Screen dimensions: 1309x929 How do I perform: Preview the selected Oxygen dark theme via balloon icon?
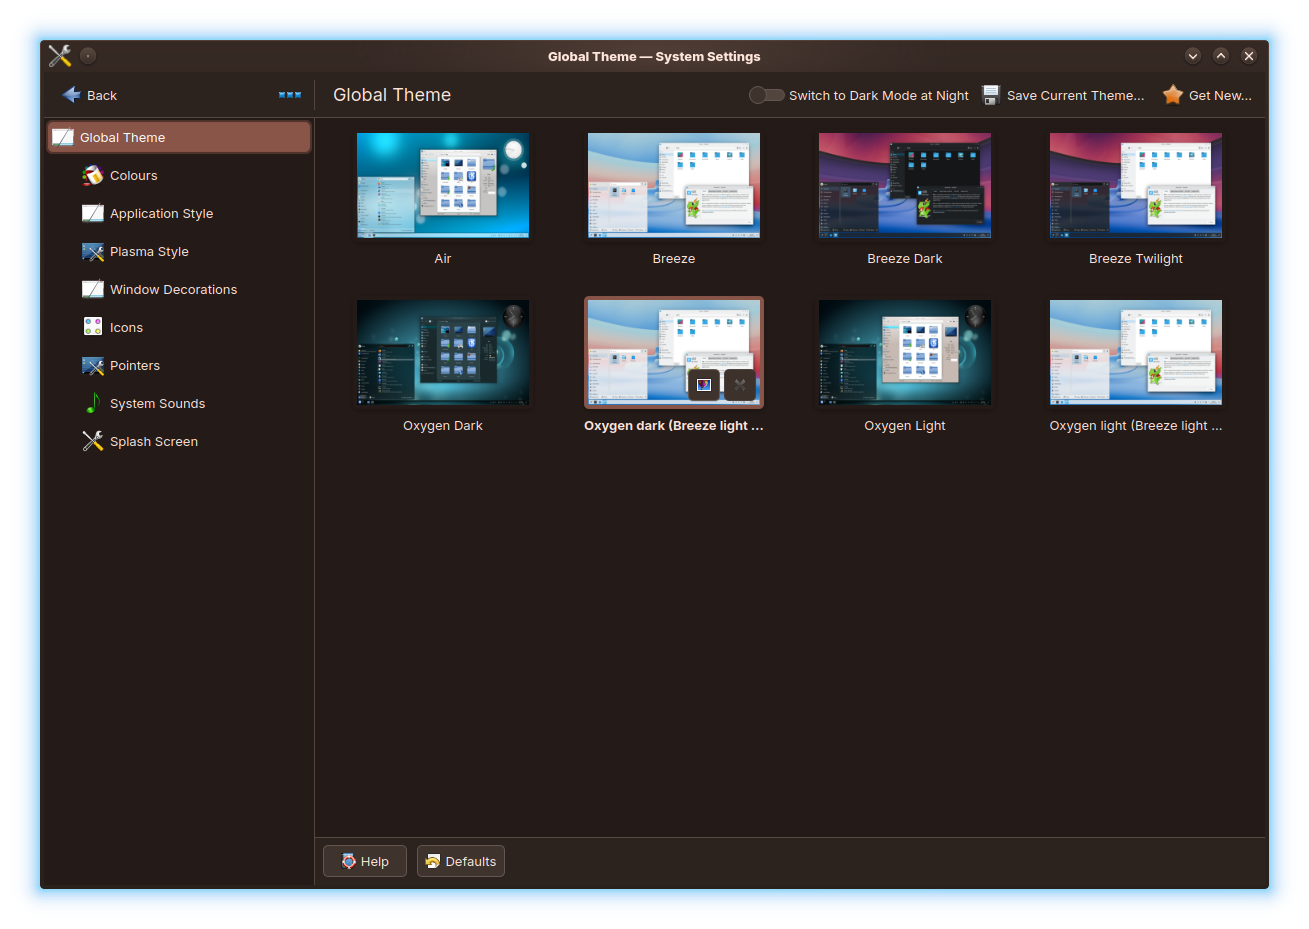[x=704, y=385]
